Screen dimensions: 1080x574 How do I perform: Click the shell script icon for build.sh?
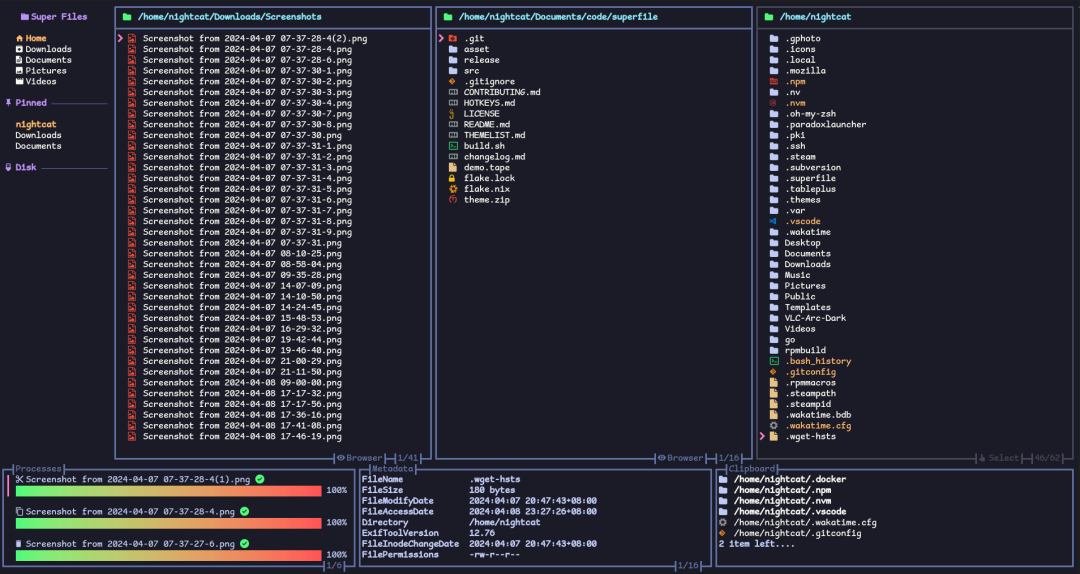tap(453, 146)
